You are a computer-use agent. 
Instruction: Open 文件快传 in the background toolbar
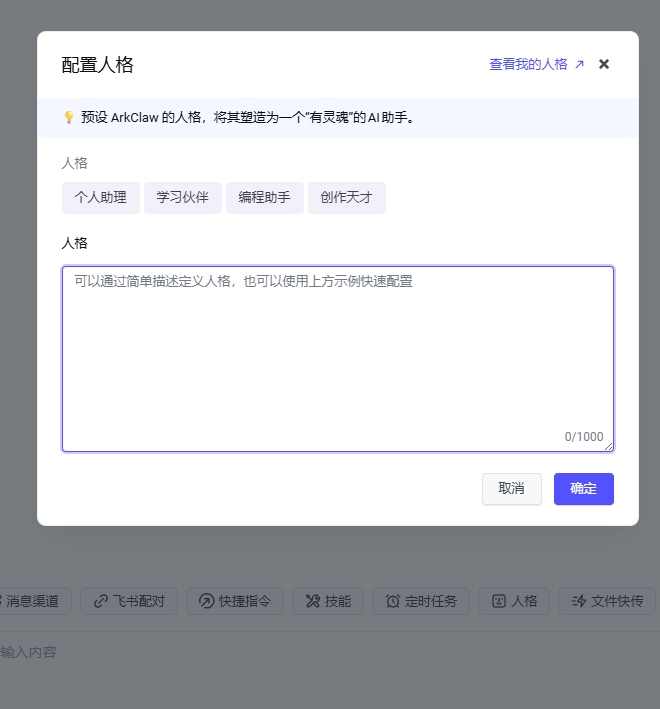coord(607,601)
